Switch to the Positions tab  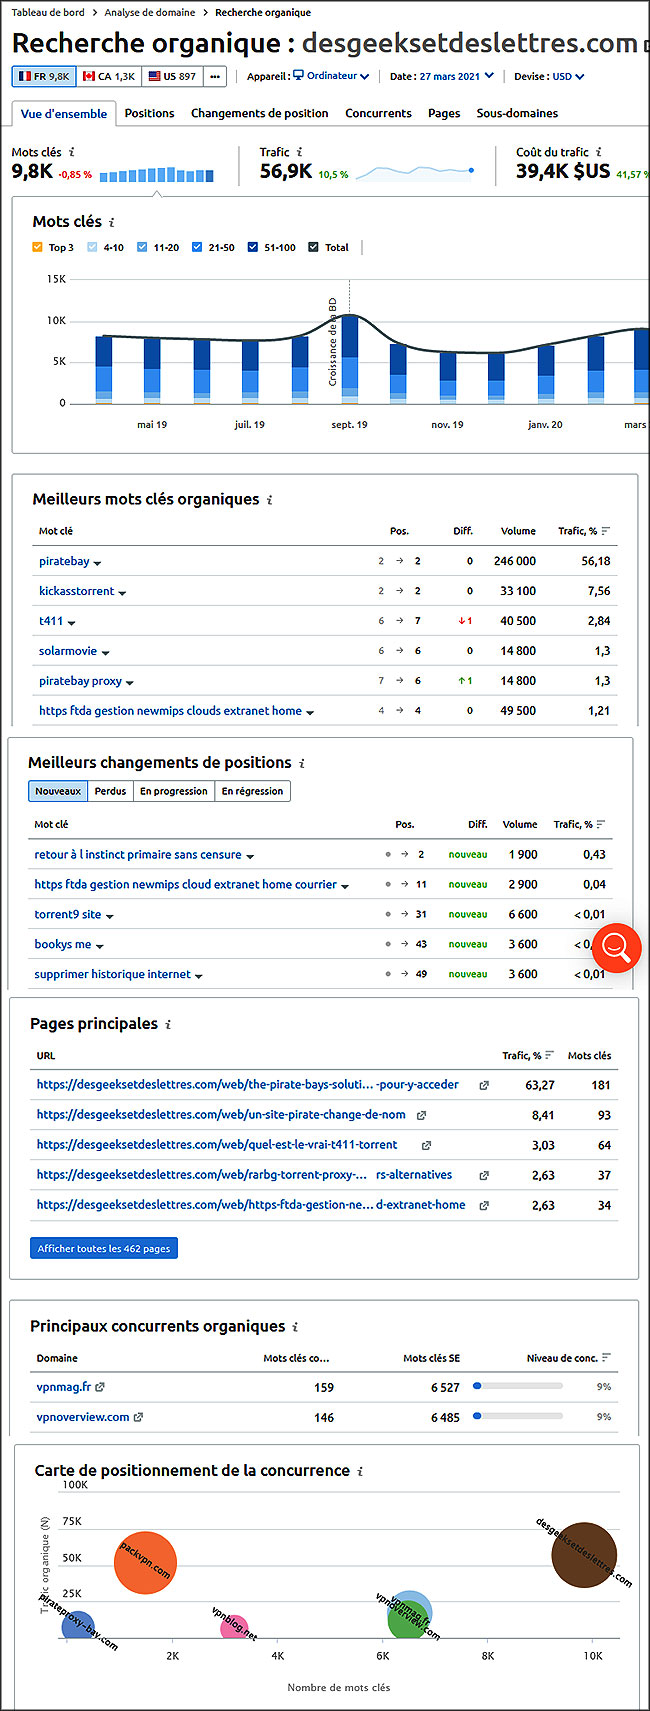pos(150,114)
